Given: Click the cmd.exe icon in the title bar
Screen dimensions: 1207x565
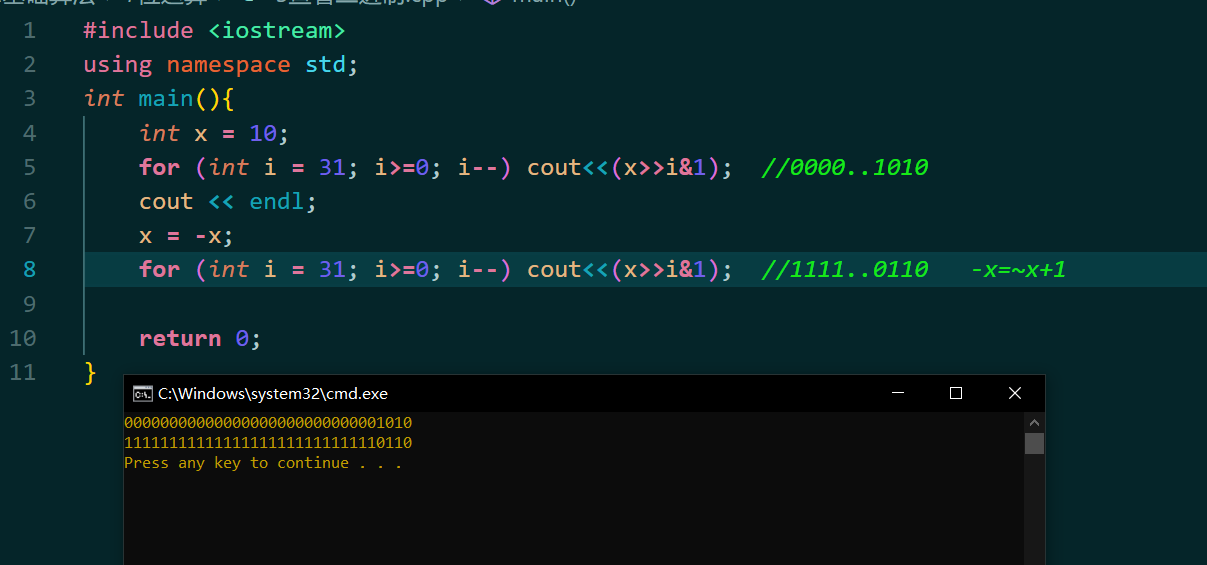Looking at the screenshot, I should pyautogui.click(x=142, y=394).
